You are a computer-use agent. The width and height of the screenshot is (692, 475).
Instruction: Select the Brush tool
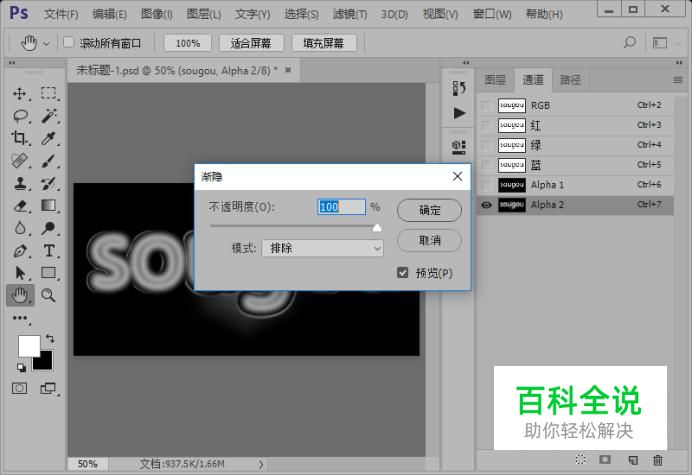click(x=48, y=161)
